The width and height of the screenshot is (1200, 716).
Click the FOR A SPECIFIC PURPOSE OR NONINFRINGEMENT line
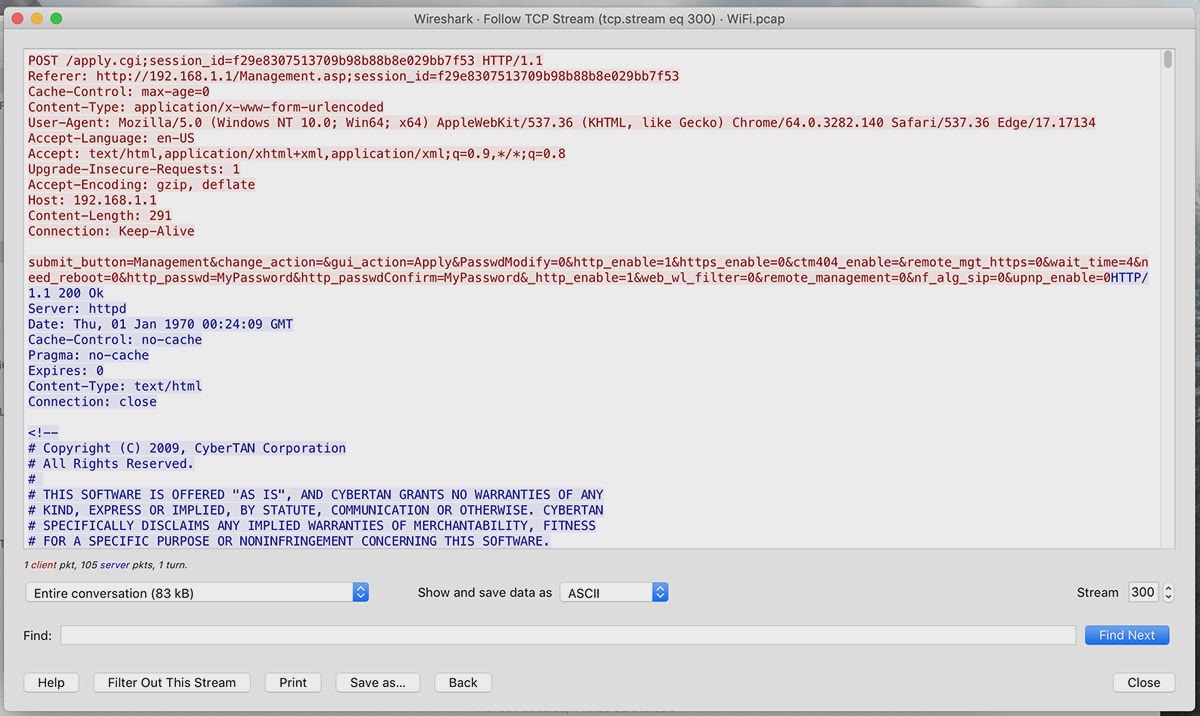[289, 541]
